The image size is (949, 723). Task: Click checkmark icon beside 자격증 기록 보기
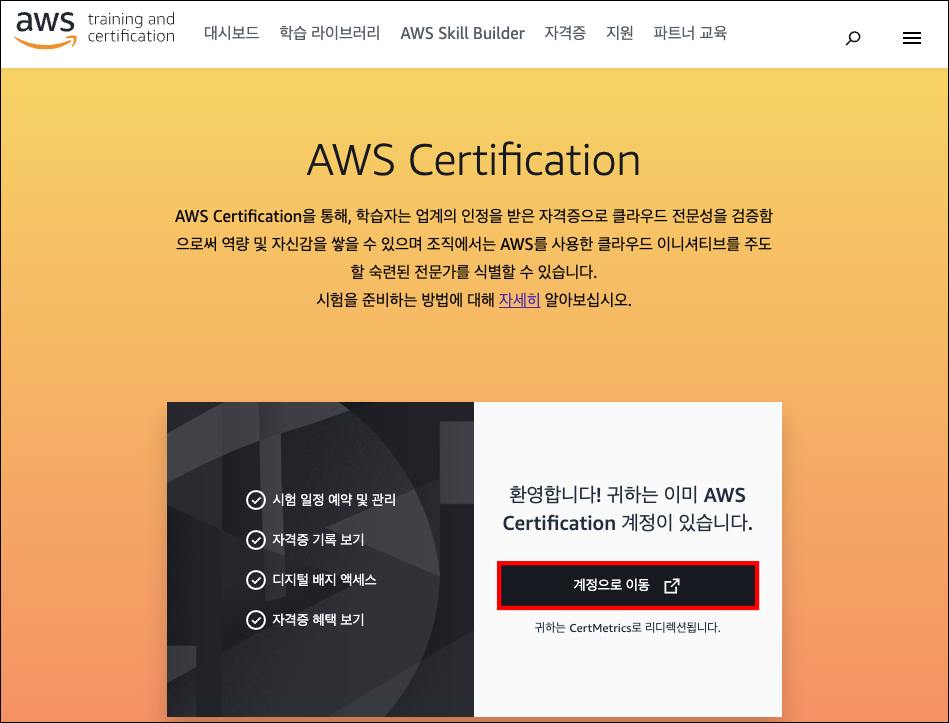[x=255, y=540]
